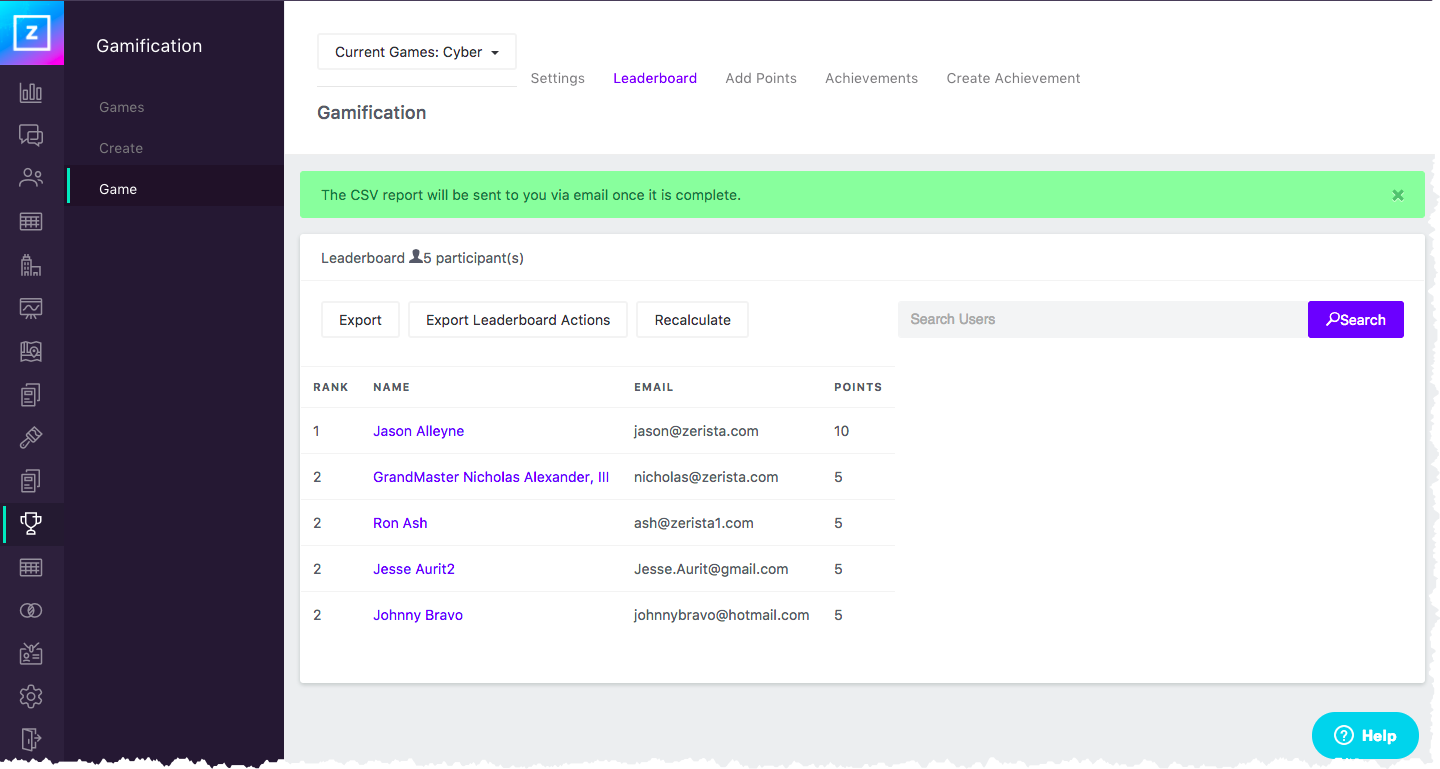The height and width of the screenshot is (769, 1440).
Task: Click the door exit logout icon
Action: (x=31, y=739)
